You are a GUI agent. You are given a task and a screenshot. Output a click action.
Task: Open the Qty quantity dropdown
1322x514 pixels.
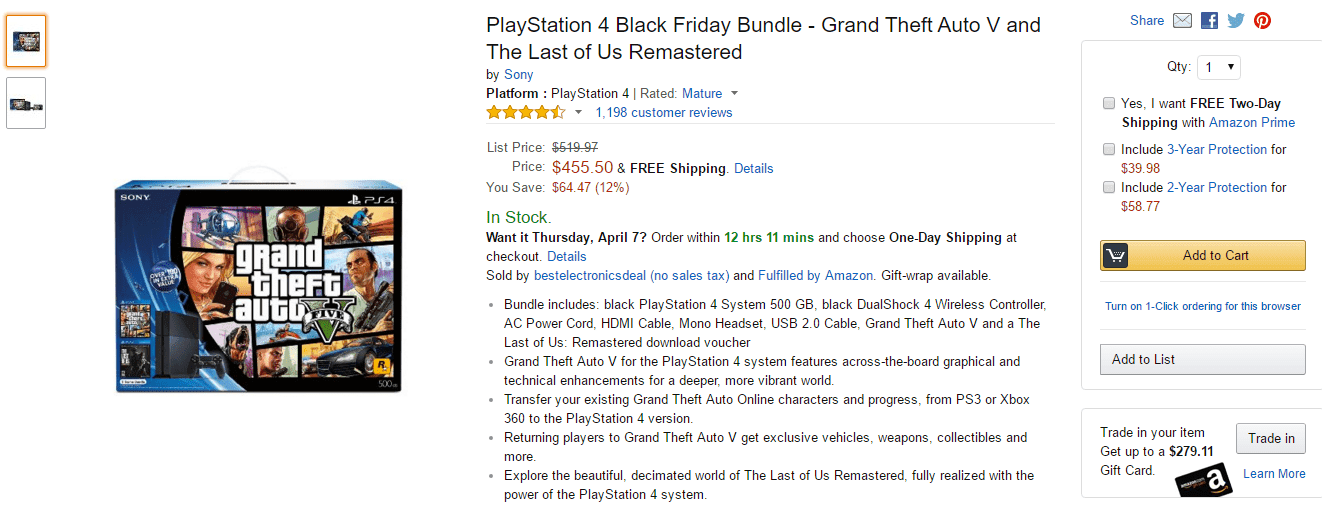coord(1219,67)
